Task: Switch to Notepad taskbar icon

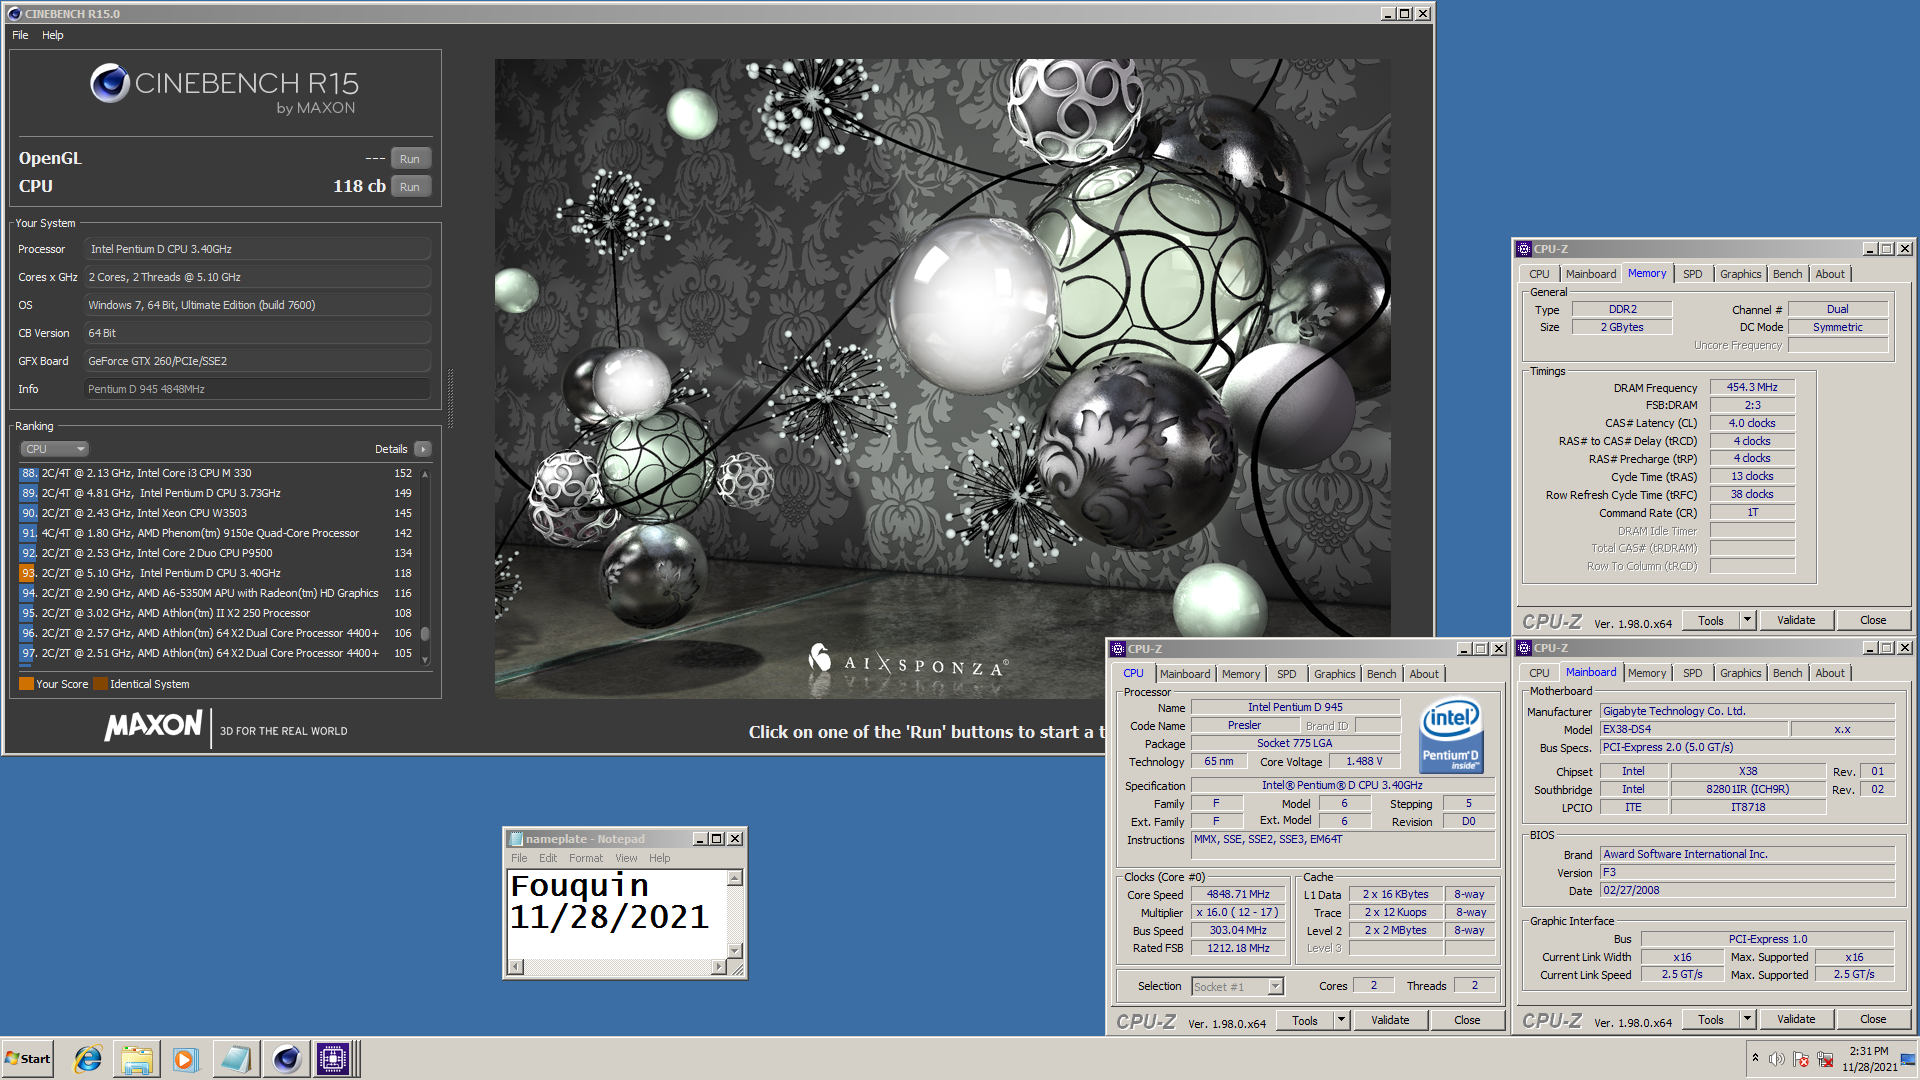Action: (236, 1059)
